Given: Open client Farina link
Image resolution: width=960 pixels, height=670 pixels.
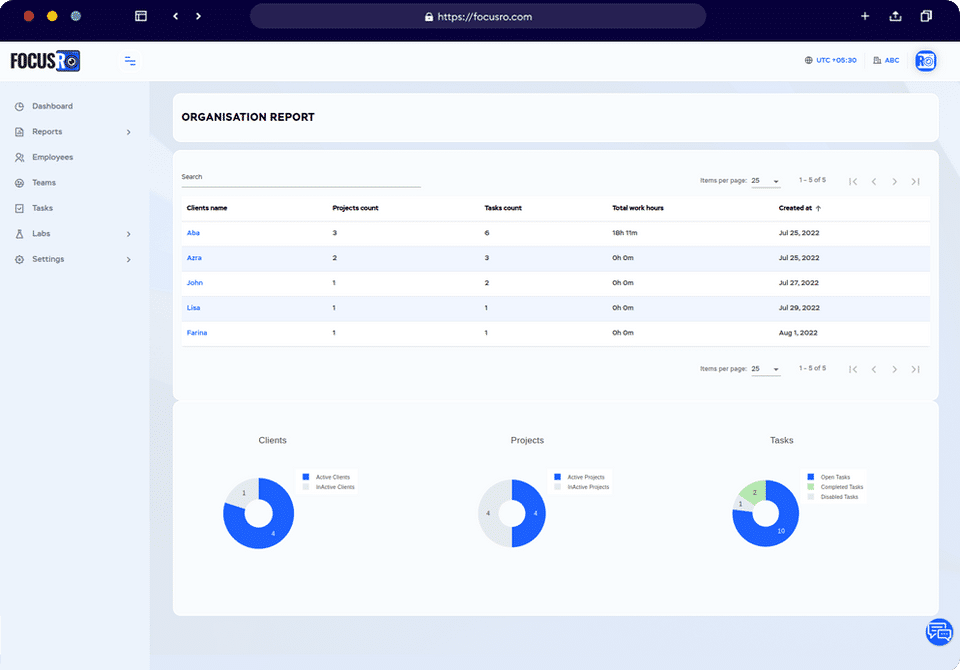Looking at the screenshot, I should coord(197,333).
